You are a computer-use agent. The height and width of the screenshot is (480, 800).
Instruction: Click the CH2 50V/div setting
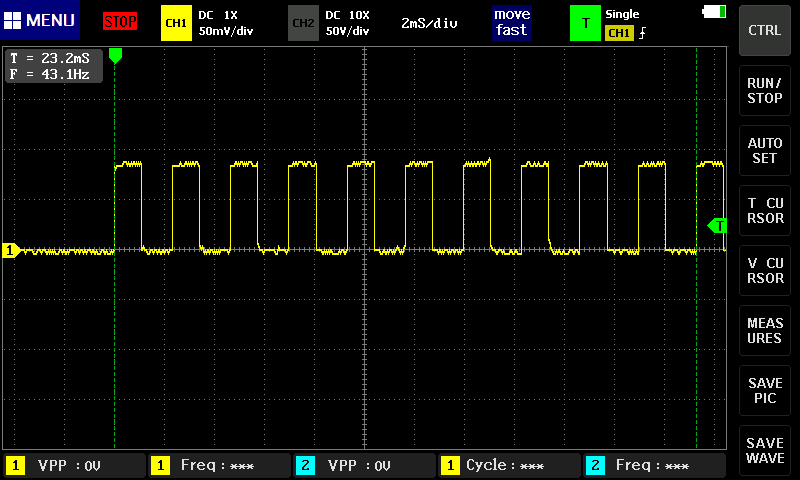tap(347, 31)
